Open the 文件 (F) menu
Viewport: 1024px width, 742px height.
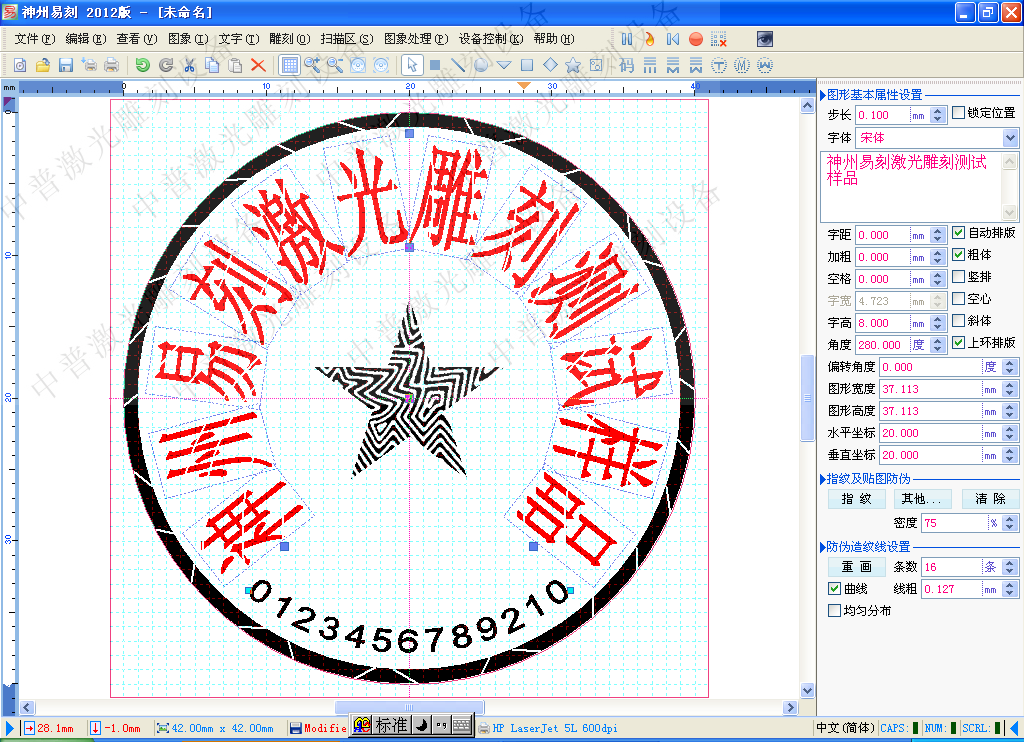(x=35, y=39)
